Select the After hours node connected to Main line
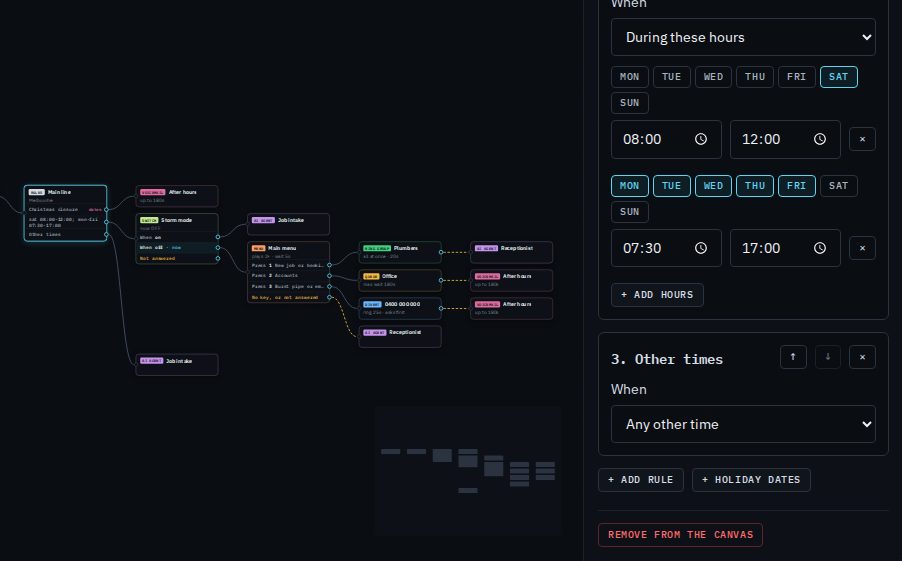902x561 pixels. click(x=177, y=196)
